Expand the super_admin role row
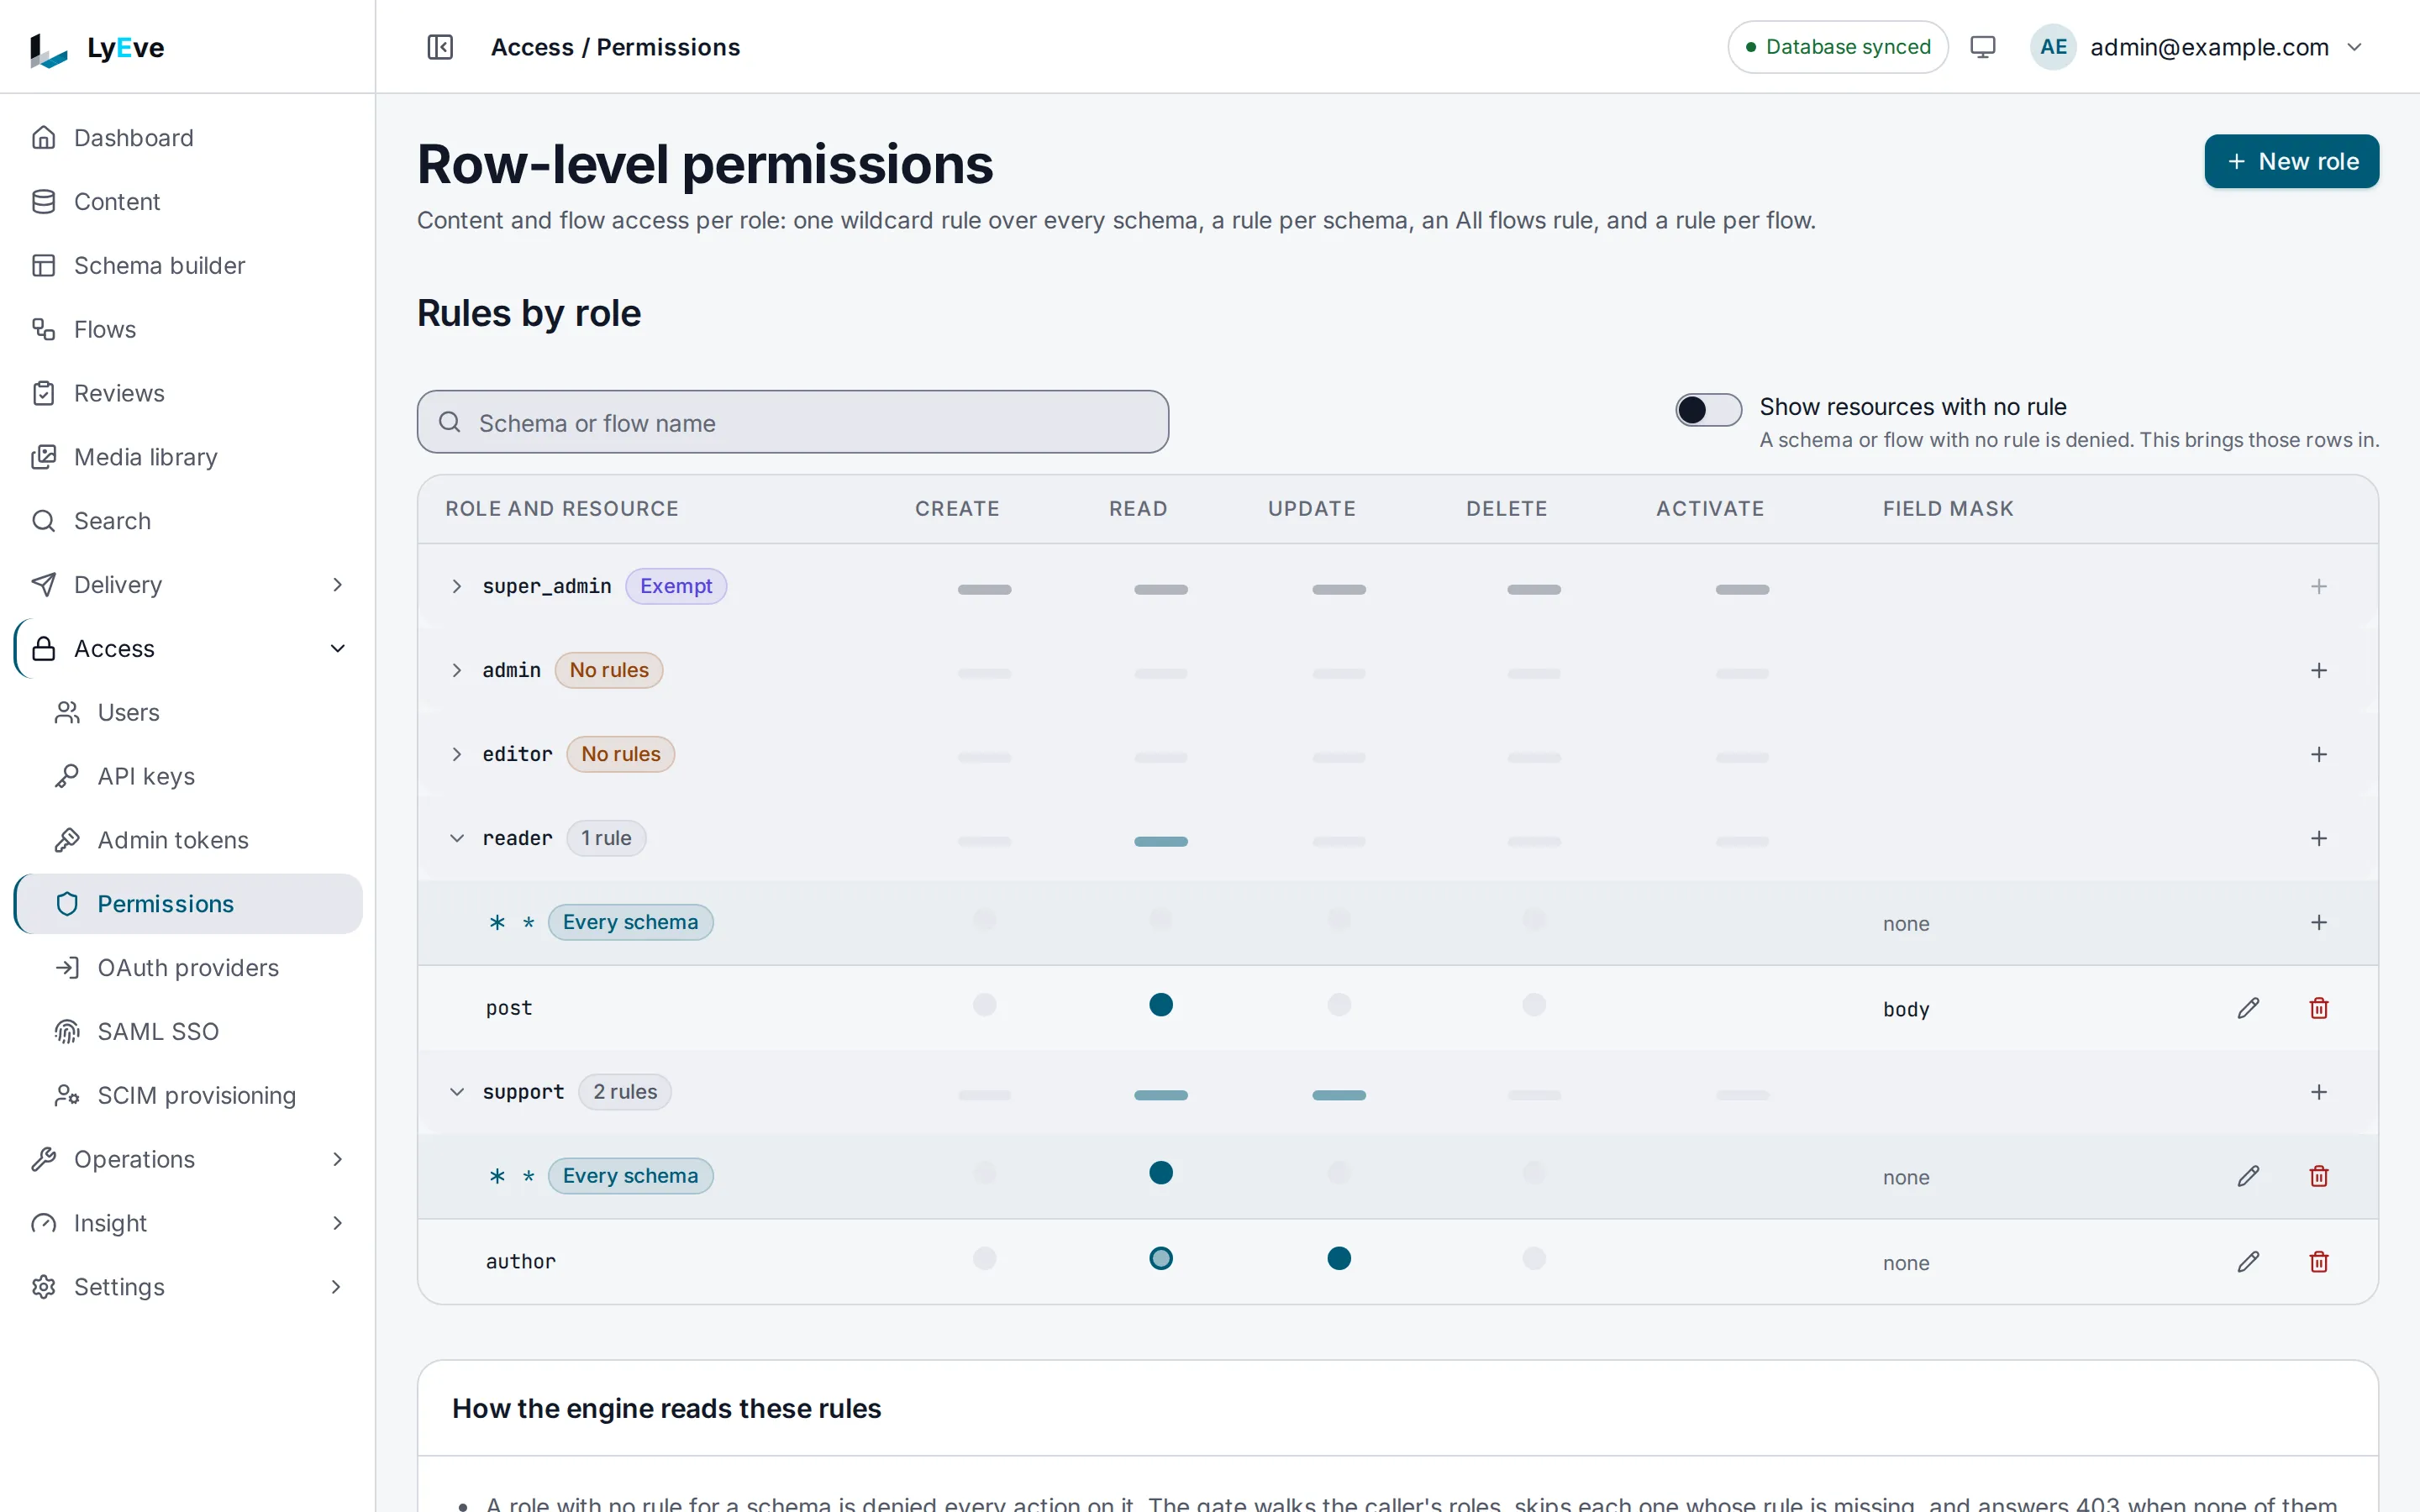This screenshot has height=1512, width=2420. click(x=456, y=586)
